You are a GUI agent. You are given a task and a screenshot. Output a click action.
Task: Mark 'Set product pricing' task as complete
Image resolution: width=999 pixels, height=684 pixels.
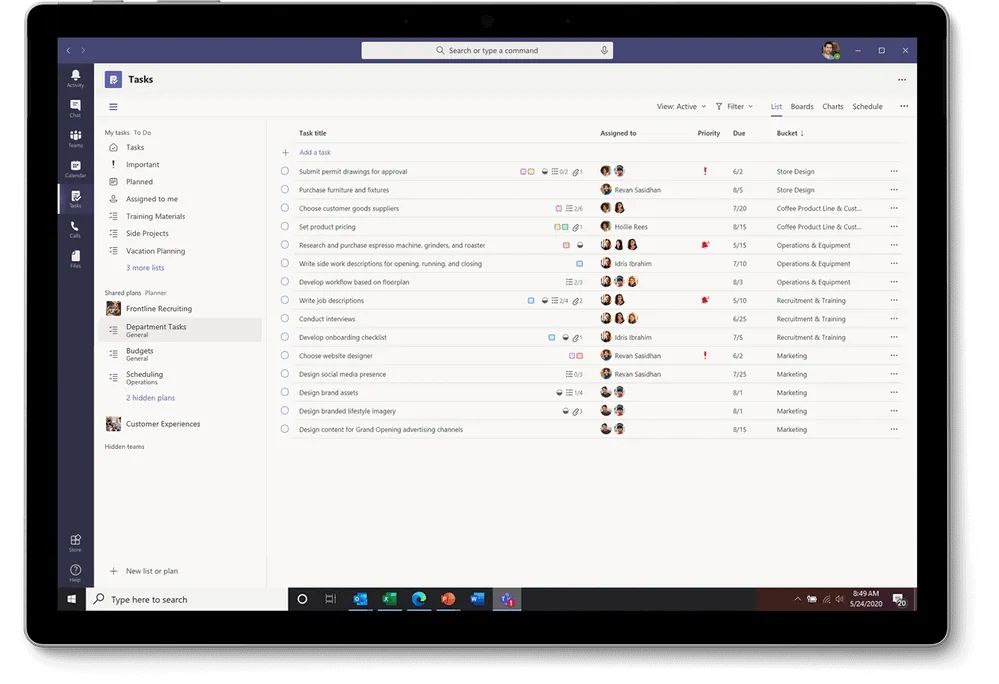click(284, 226)
